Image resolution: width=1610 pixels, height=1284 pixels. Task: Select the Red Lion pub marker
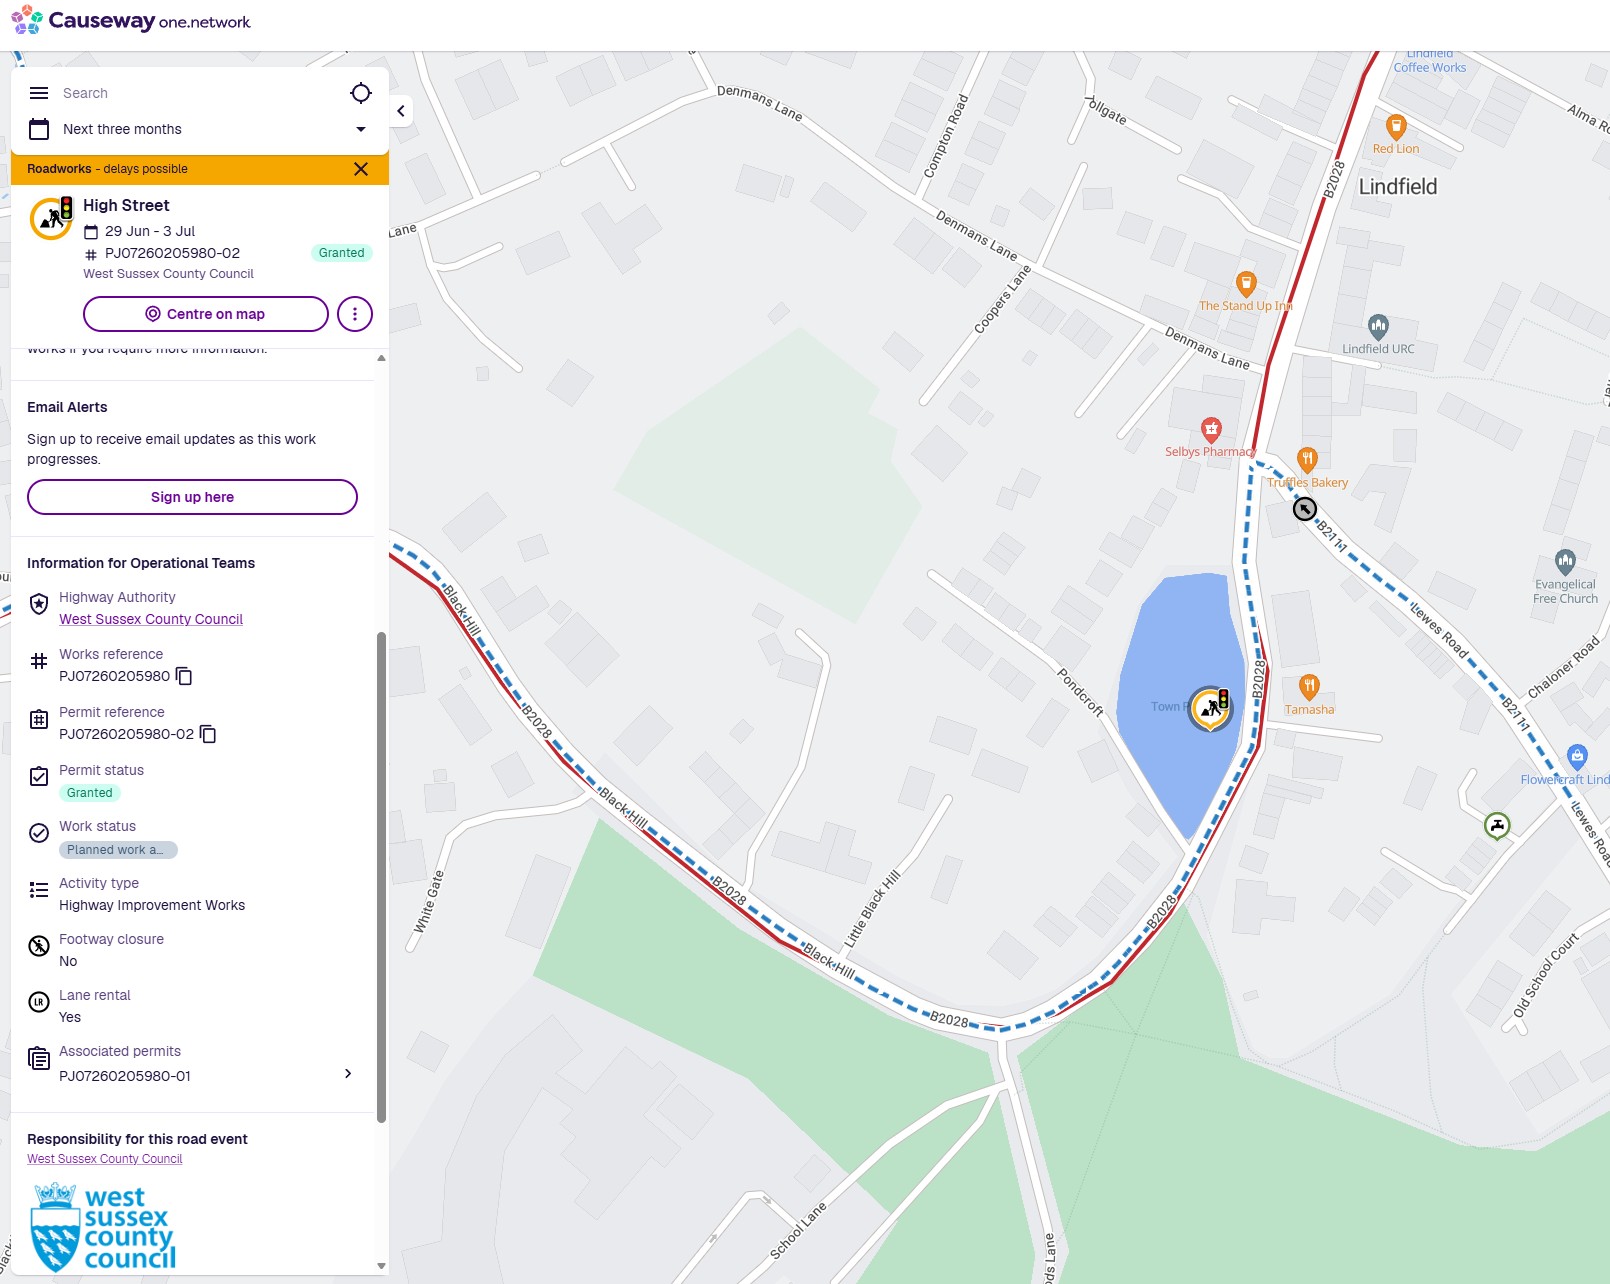coord(1396,127)
